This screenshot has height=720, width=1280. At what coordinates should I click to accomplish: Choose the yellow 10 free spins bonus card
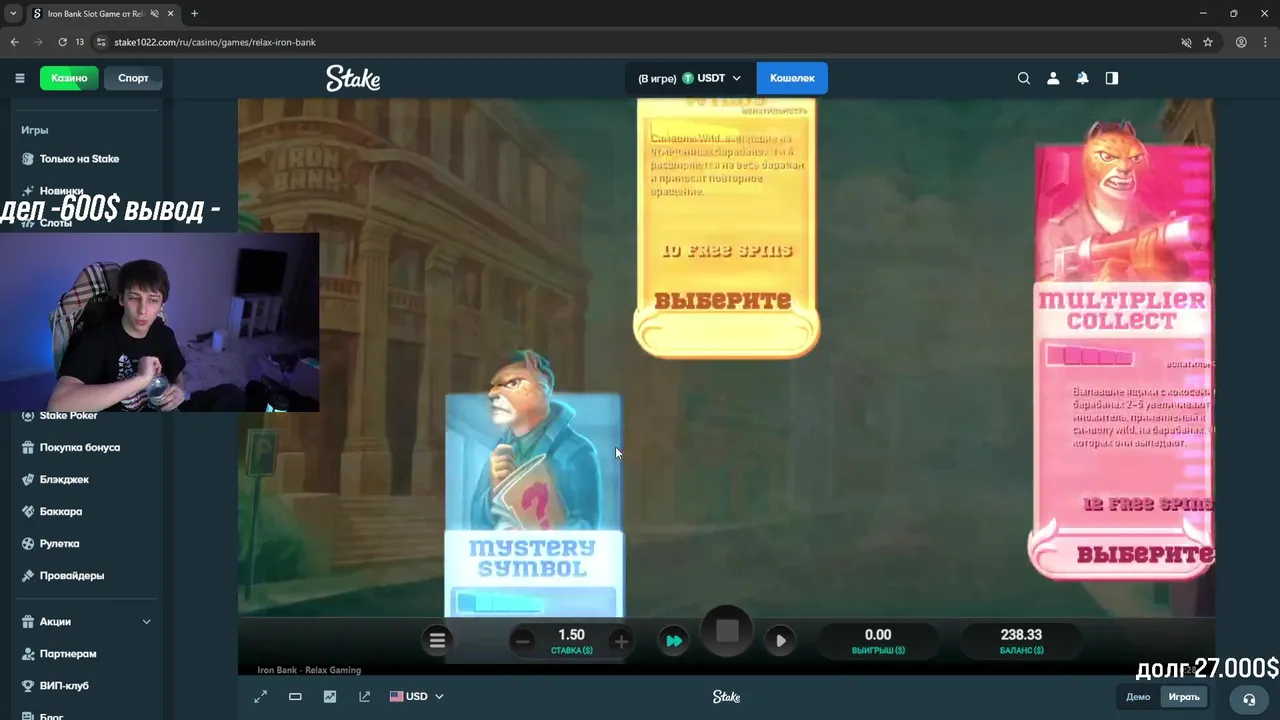726,226
